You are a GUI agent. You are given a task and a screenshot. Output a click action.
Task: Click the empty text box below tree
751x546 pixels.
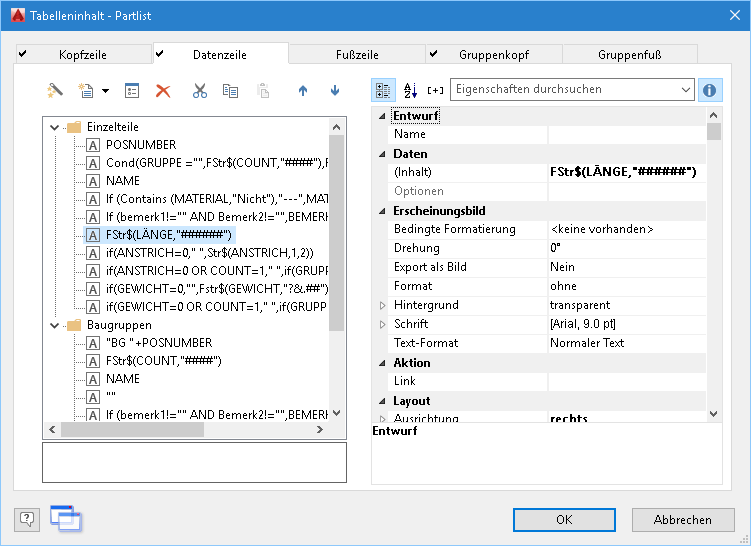(194, 462)
